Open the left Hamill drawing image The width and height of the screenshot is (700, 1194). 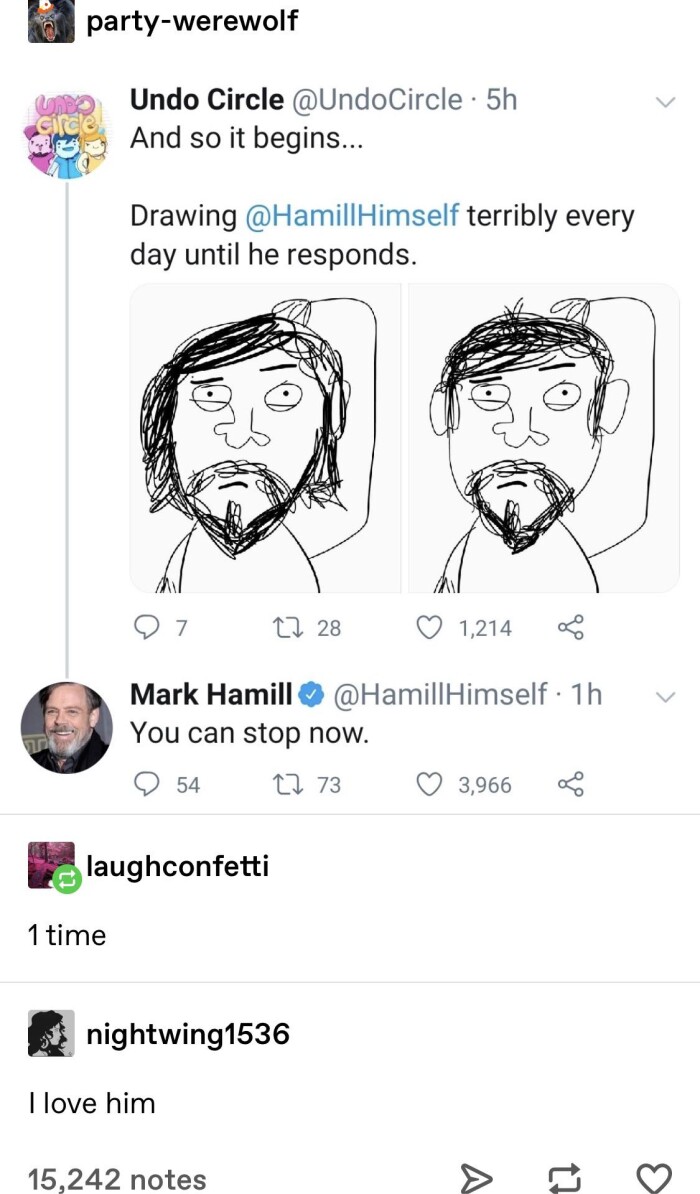coord(265,438)
